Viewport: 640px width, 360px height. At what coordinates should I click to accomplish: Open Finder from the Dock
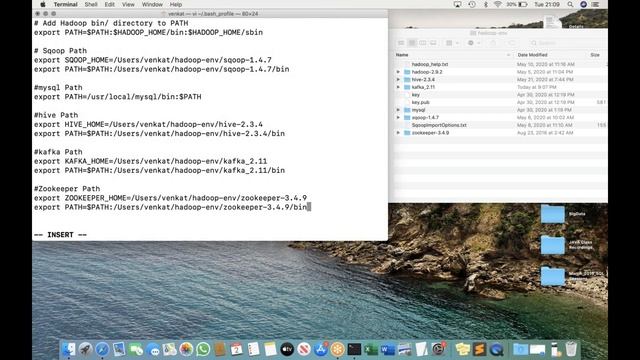(x=69, y=349)
